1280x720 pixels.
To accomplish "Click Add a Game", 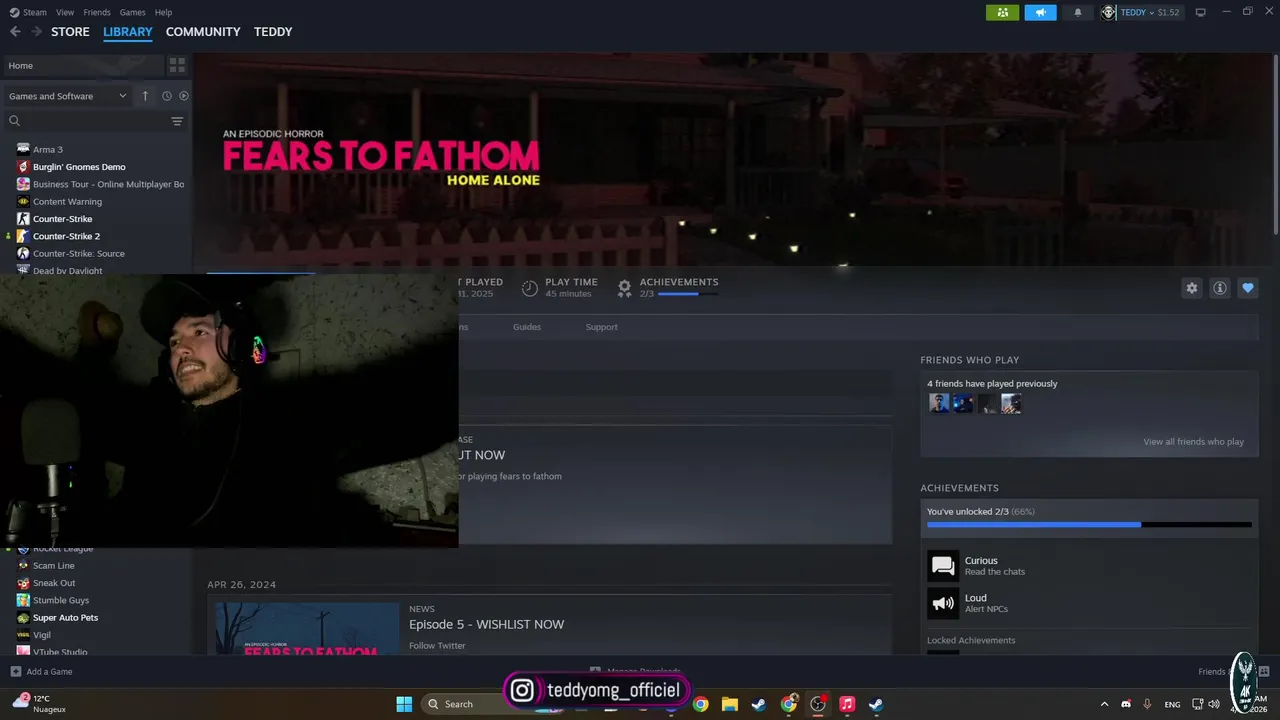I will pyautogui.click(x=41, y=672).
